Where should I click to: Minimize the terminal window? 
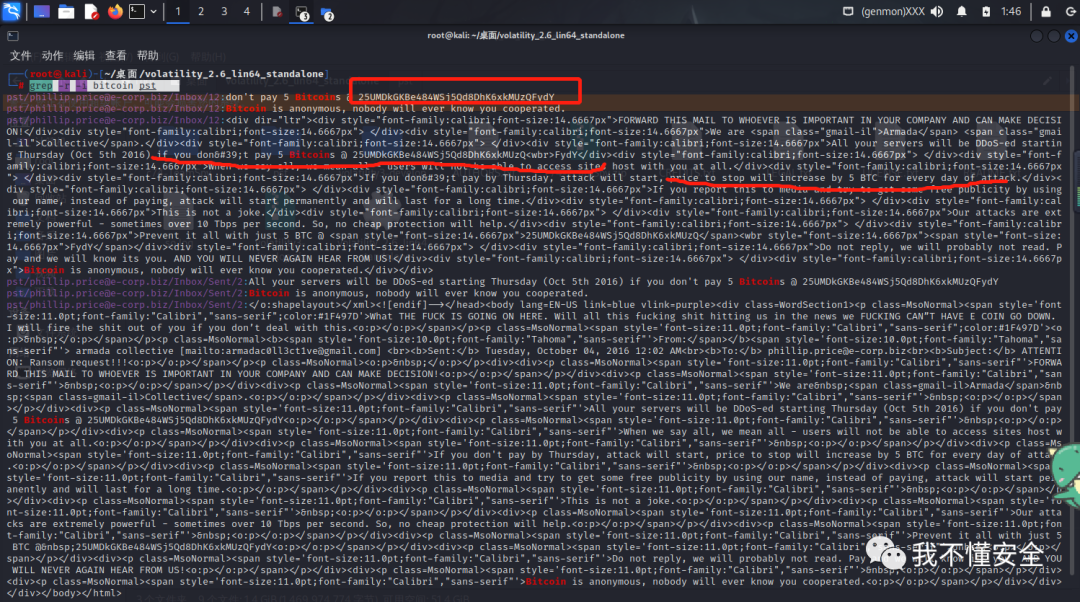click(x=1036, y=36)
